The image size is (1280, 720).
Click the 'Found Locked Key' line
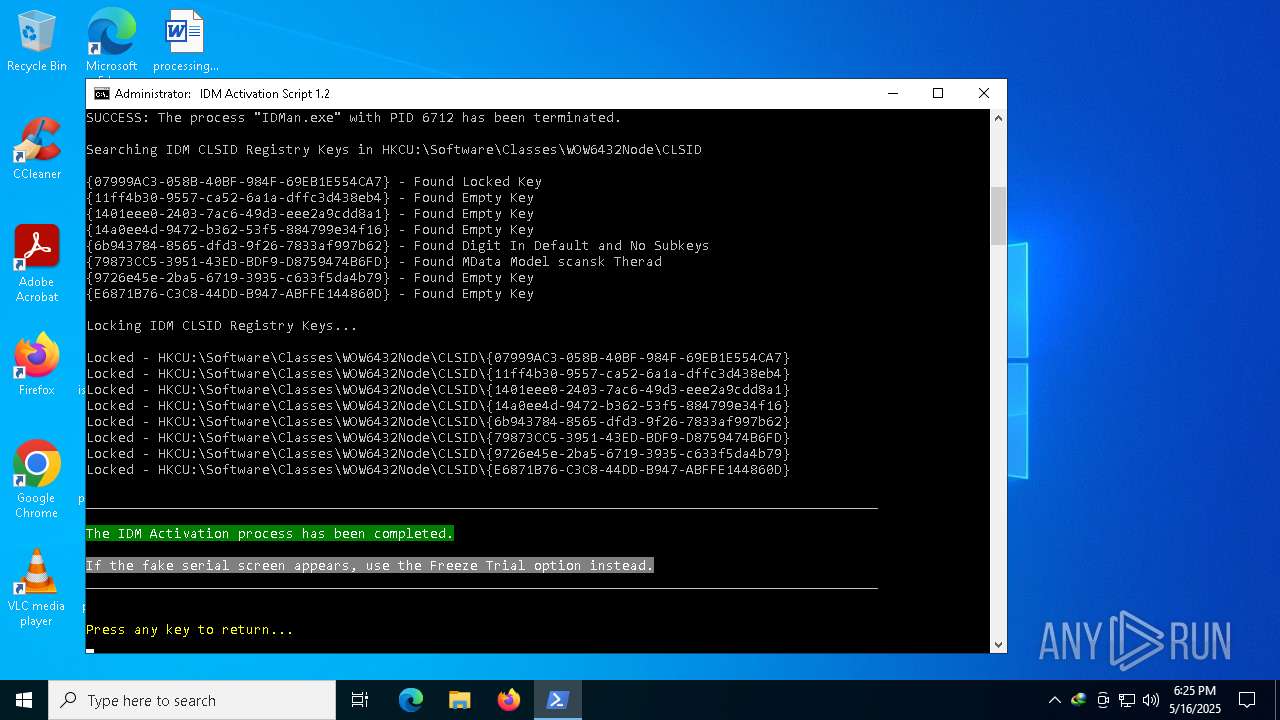coord(314,182)
